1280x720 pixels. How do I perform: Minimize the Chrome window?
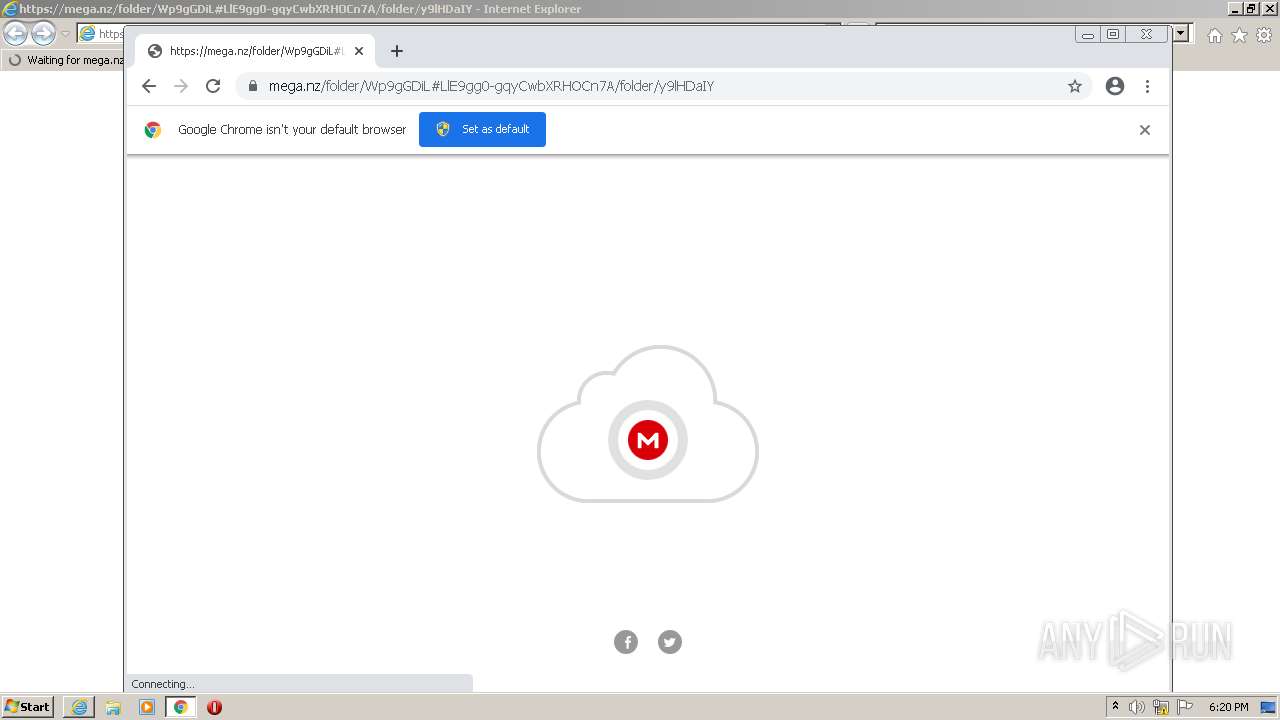[x=1088, y=35]
